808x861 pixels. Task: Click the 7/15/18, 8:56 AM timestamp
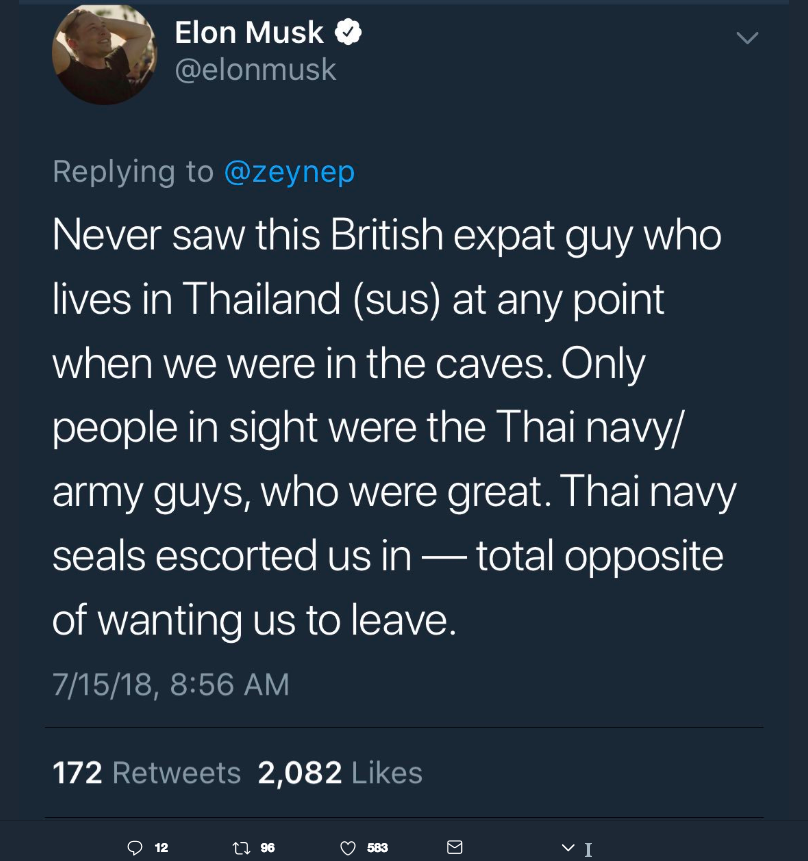pyautogui.click(x=171, y=685)
